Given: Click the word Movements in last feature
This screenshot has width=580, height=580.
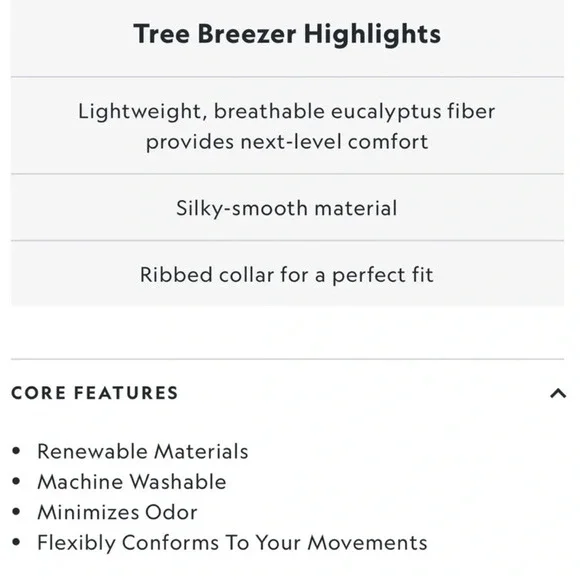Looking at the screenshot, I should [x=367, y=543].
